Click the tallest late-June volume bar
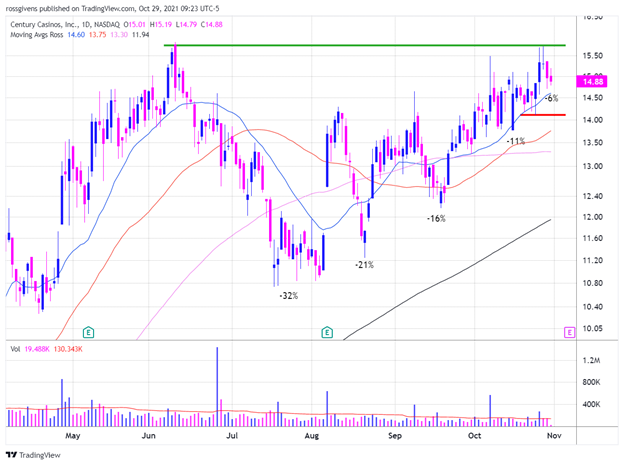Image resolution: width=624 pixels, height=465 pixels. [x=217, y=387]
